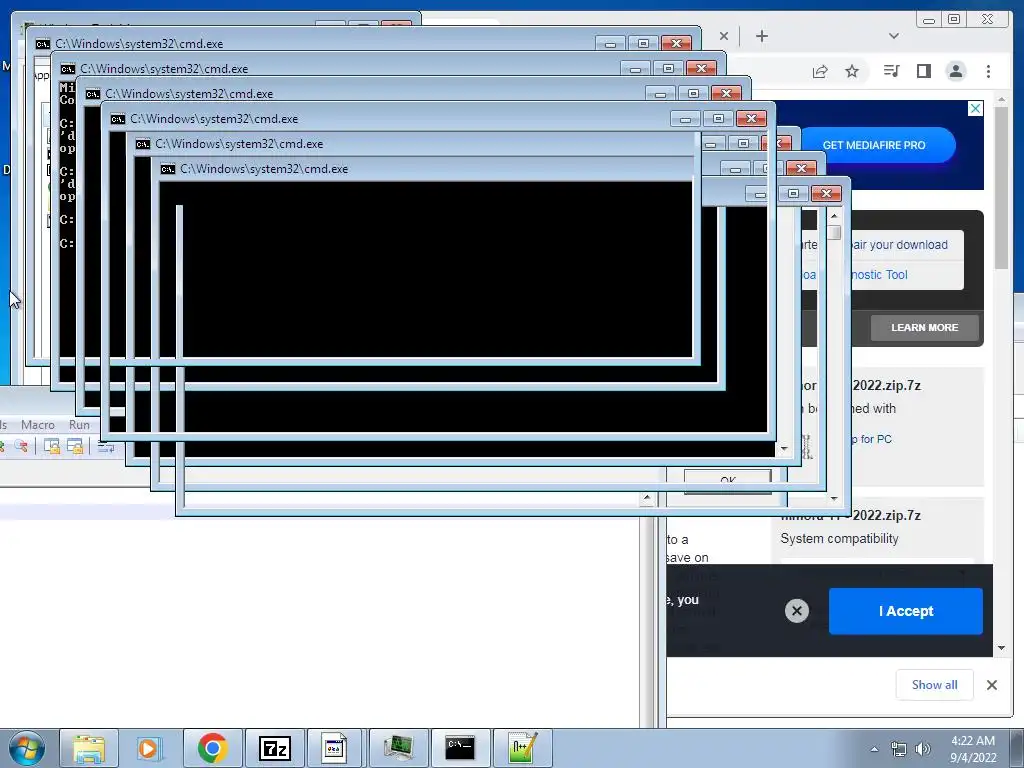Switch to Chrome via taskbar icon
Image resolution: width=1024 pixels, height=768 pixels.
(212, 748)
